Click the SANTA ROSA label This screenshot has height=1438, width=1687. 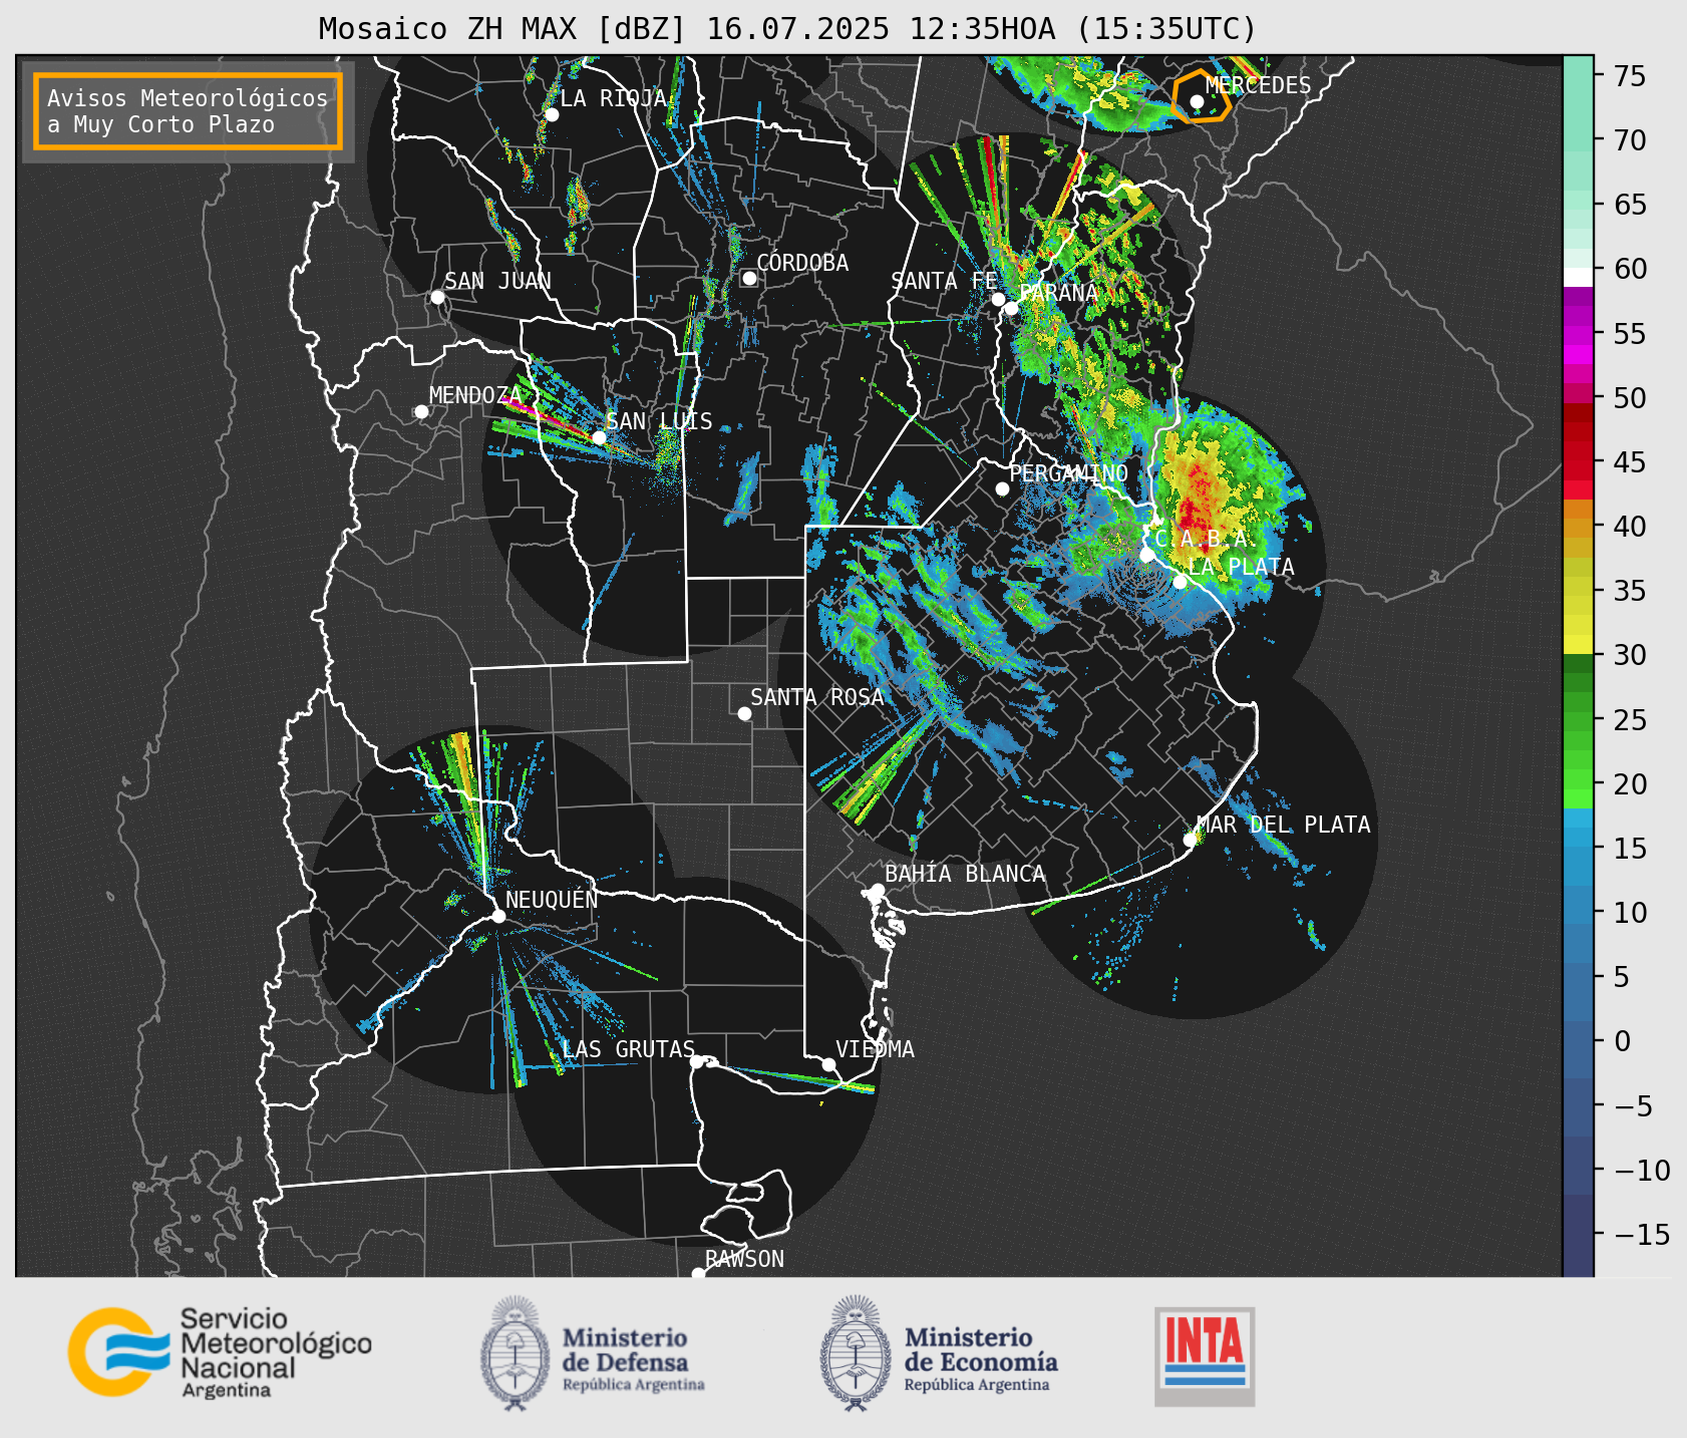[x=817, y=697]
